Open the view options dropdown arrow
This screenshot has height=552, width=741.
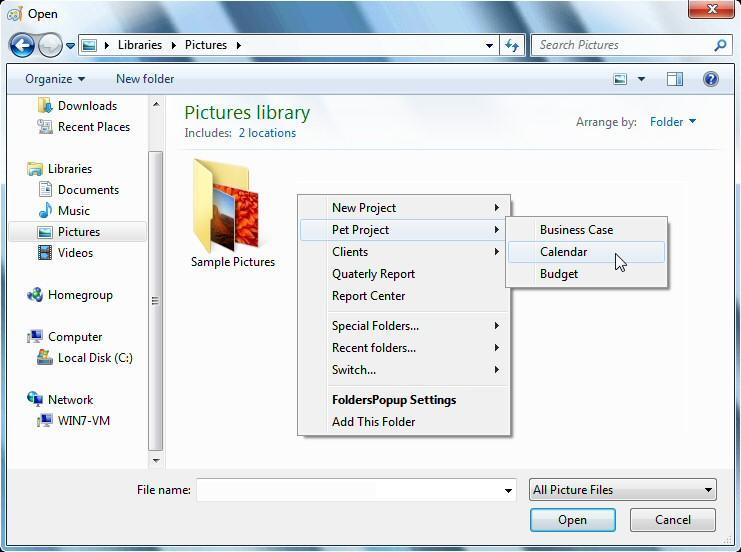641,79
